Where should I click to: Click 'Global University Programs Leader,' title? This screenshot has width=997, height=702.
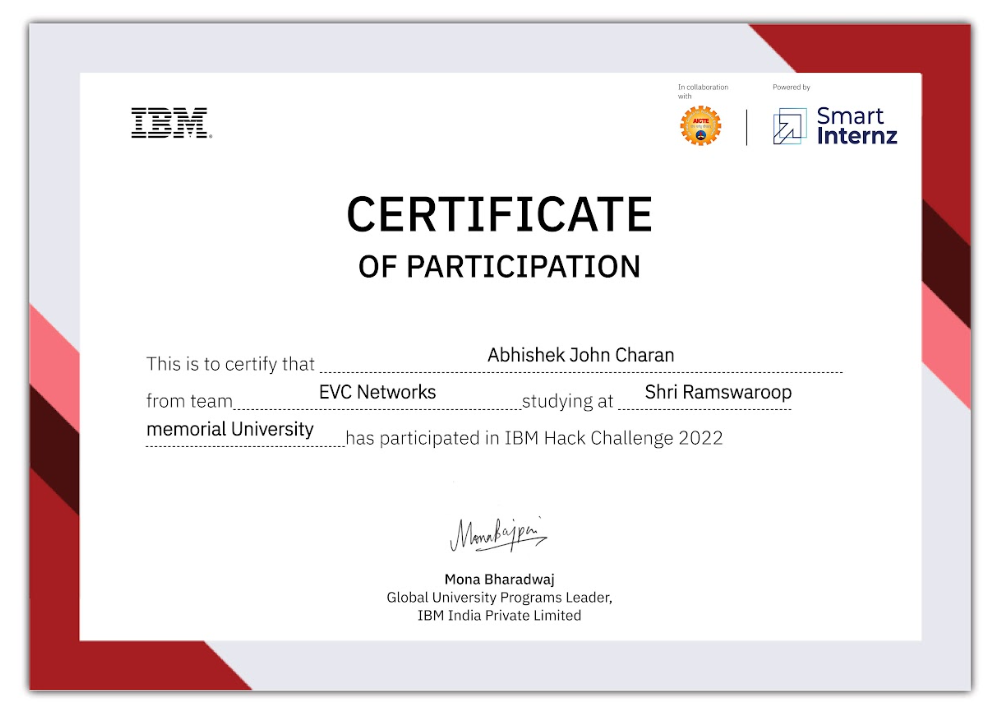[499, 598]
